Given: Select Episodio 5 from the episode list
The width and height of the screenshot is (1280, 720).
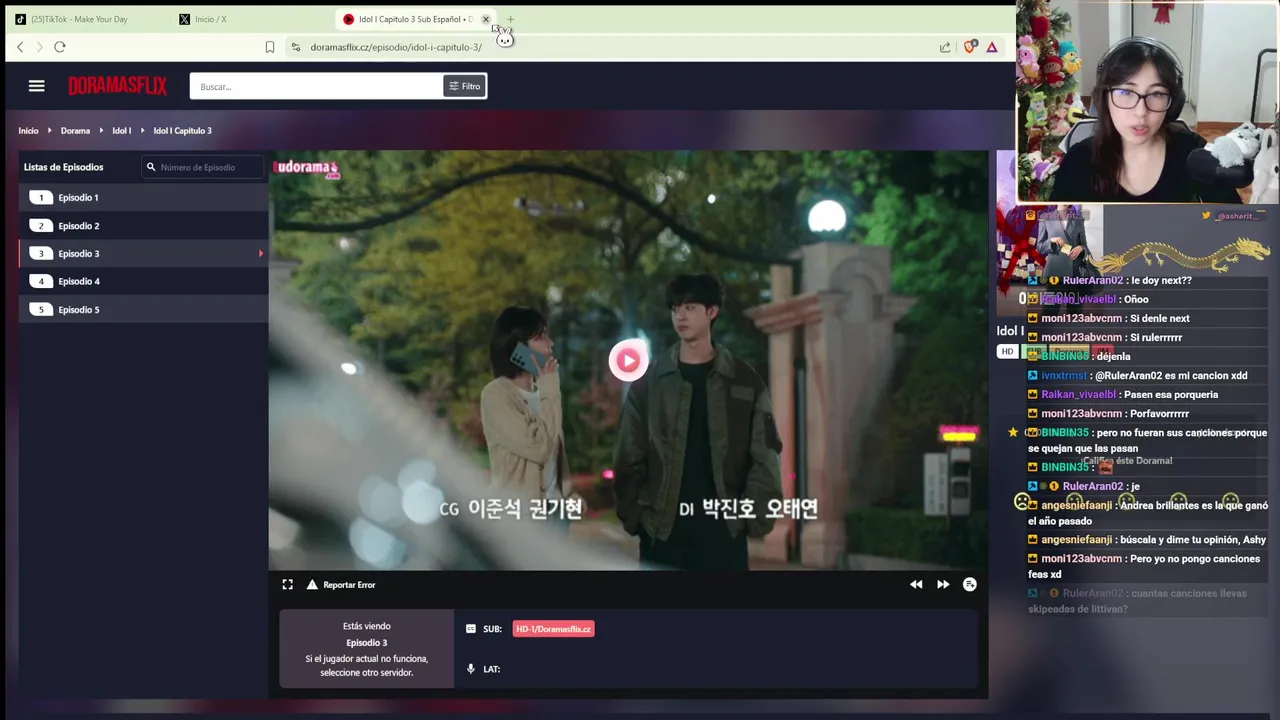Looking at the screenshot, I should (x=145, y=310).
